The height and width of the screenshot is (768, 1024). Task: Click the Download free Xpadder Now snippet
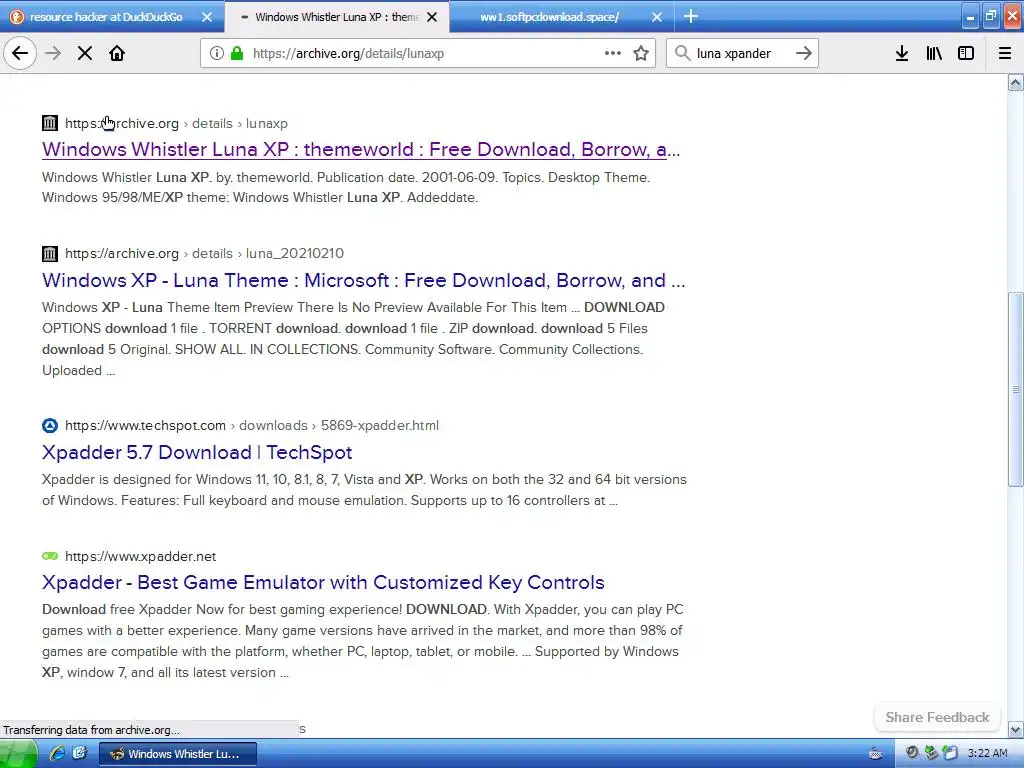click(362, 641)
